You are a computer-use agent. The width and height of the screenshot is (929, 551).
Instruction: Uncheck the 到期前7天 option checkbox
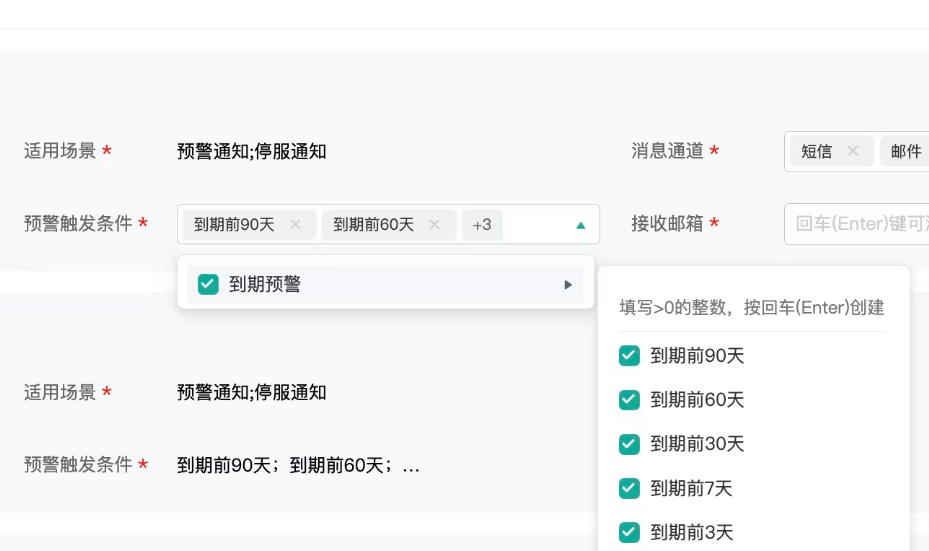629,488
